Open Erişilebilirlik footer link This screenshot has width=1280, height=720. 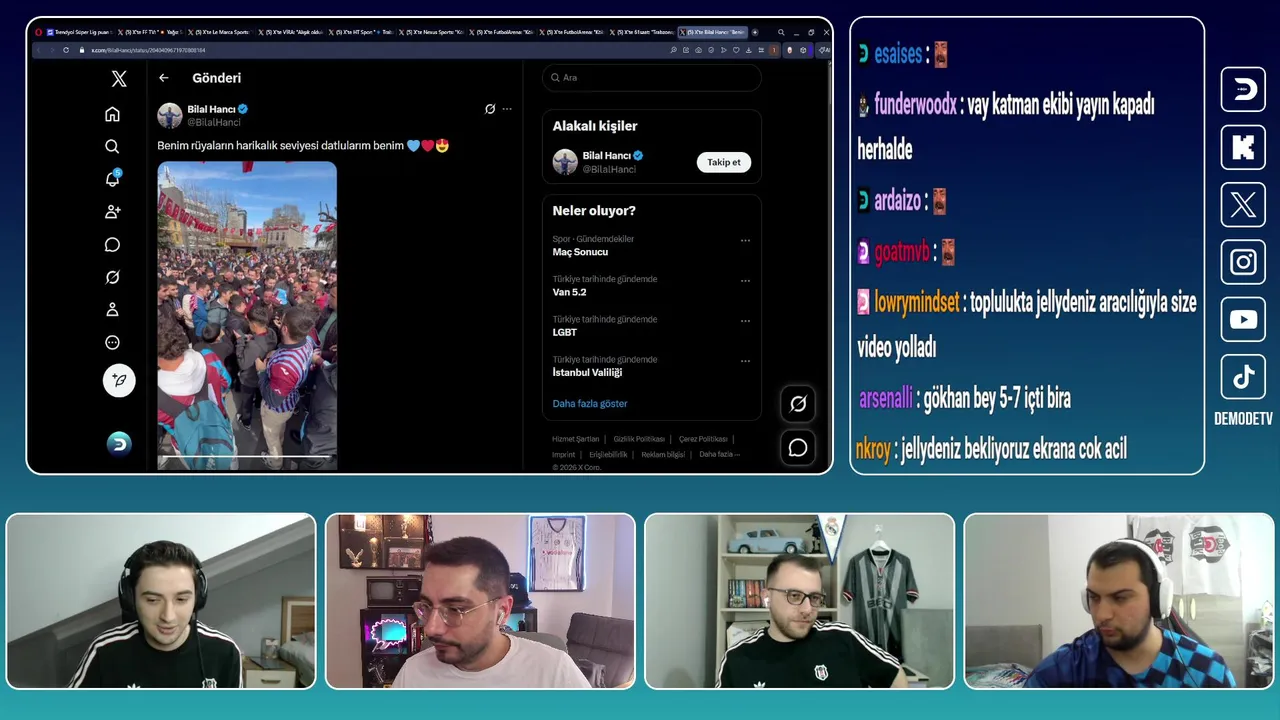608,454
